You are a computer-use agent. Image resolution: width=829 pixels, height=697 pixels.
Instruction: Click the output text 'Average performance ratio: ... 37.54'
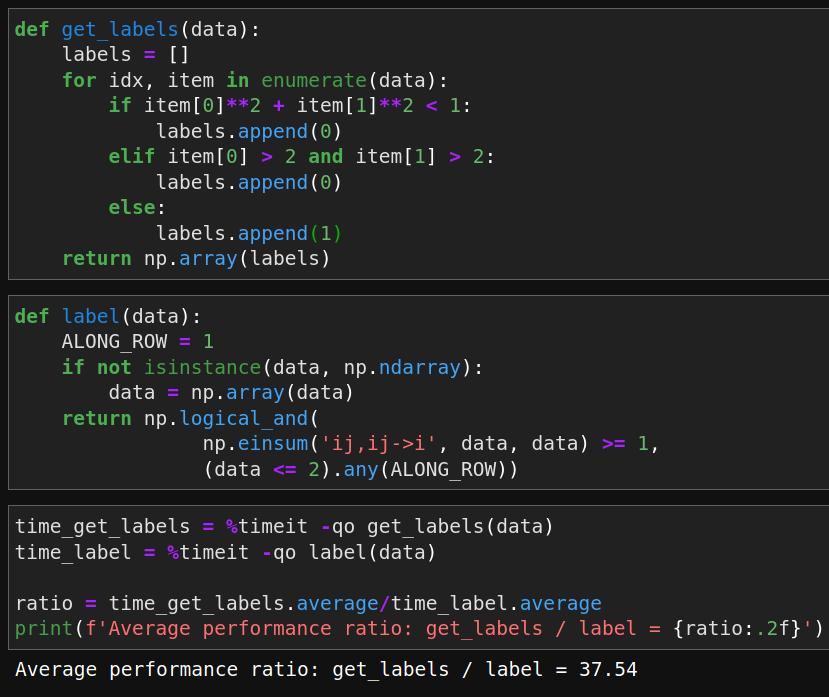(x=326, y=670)
